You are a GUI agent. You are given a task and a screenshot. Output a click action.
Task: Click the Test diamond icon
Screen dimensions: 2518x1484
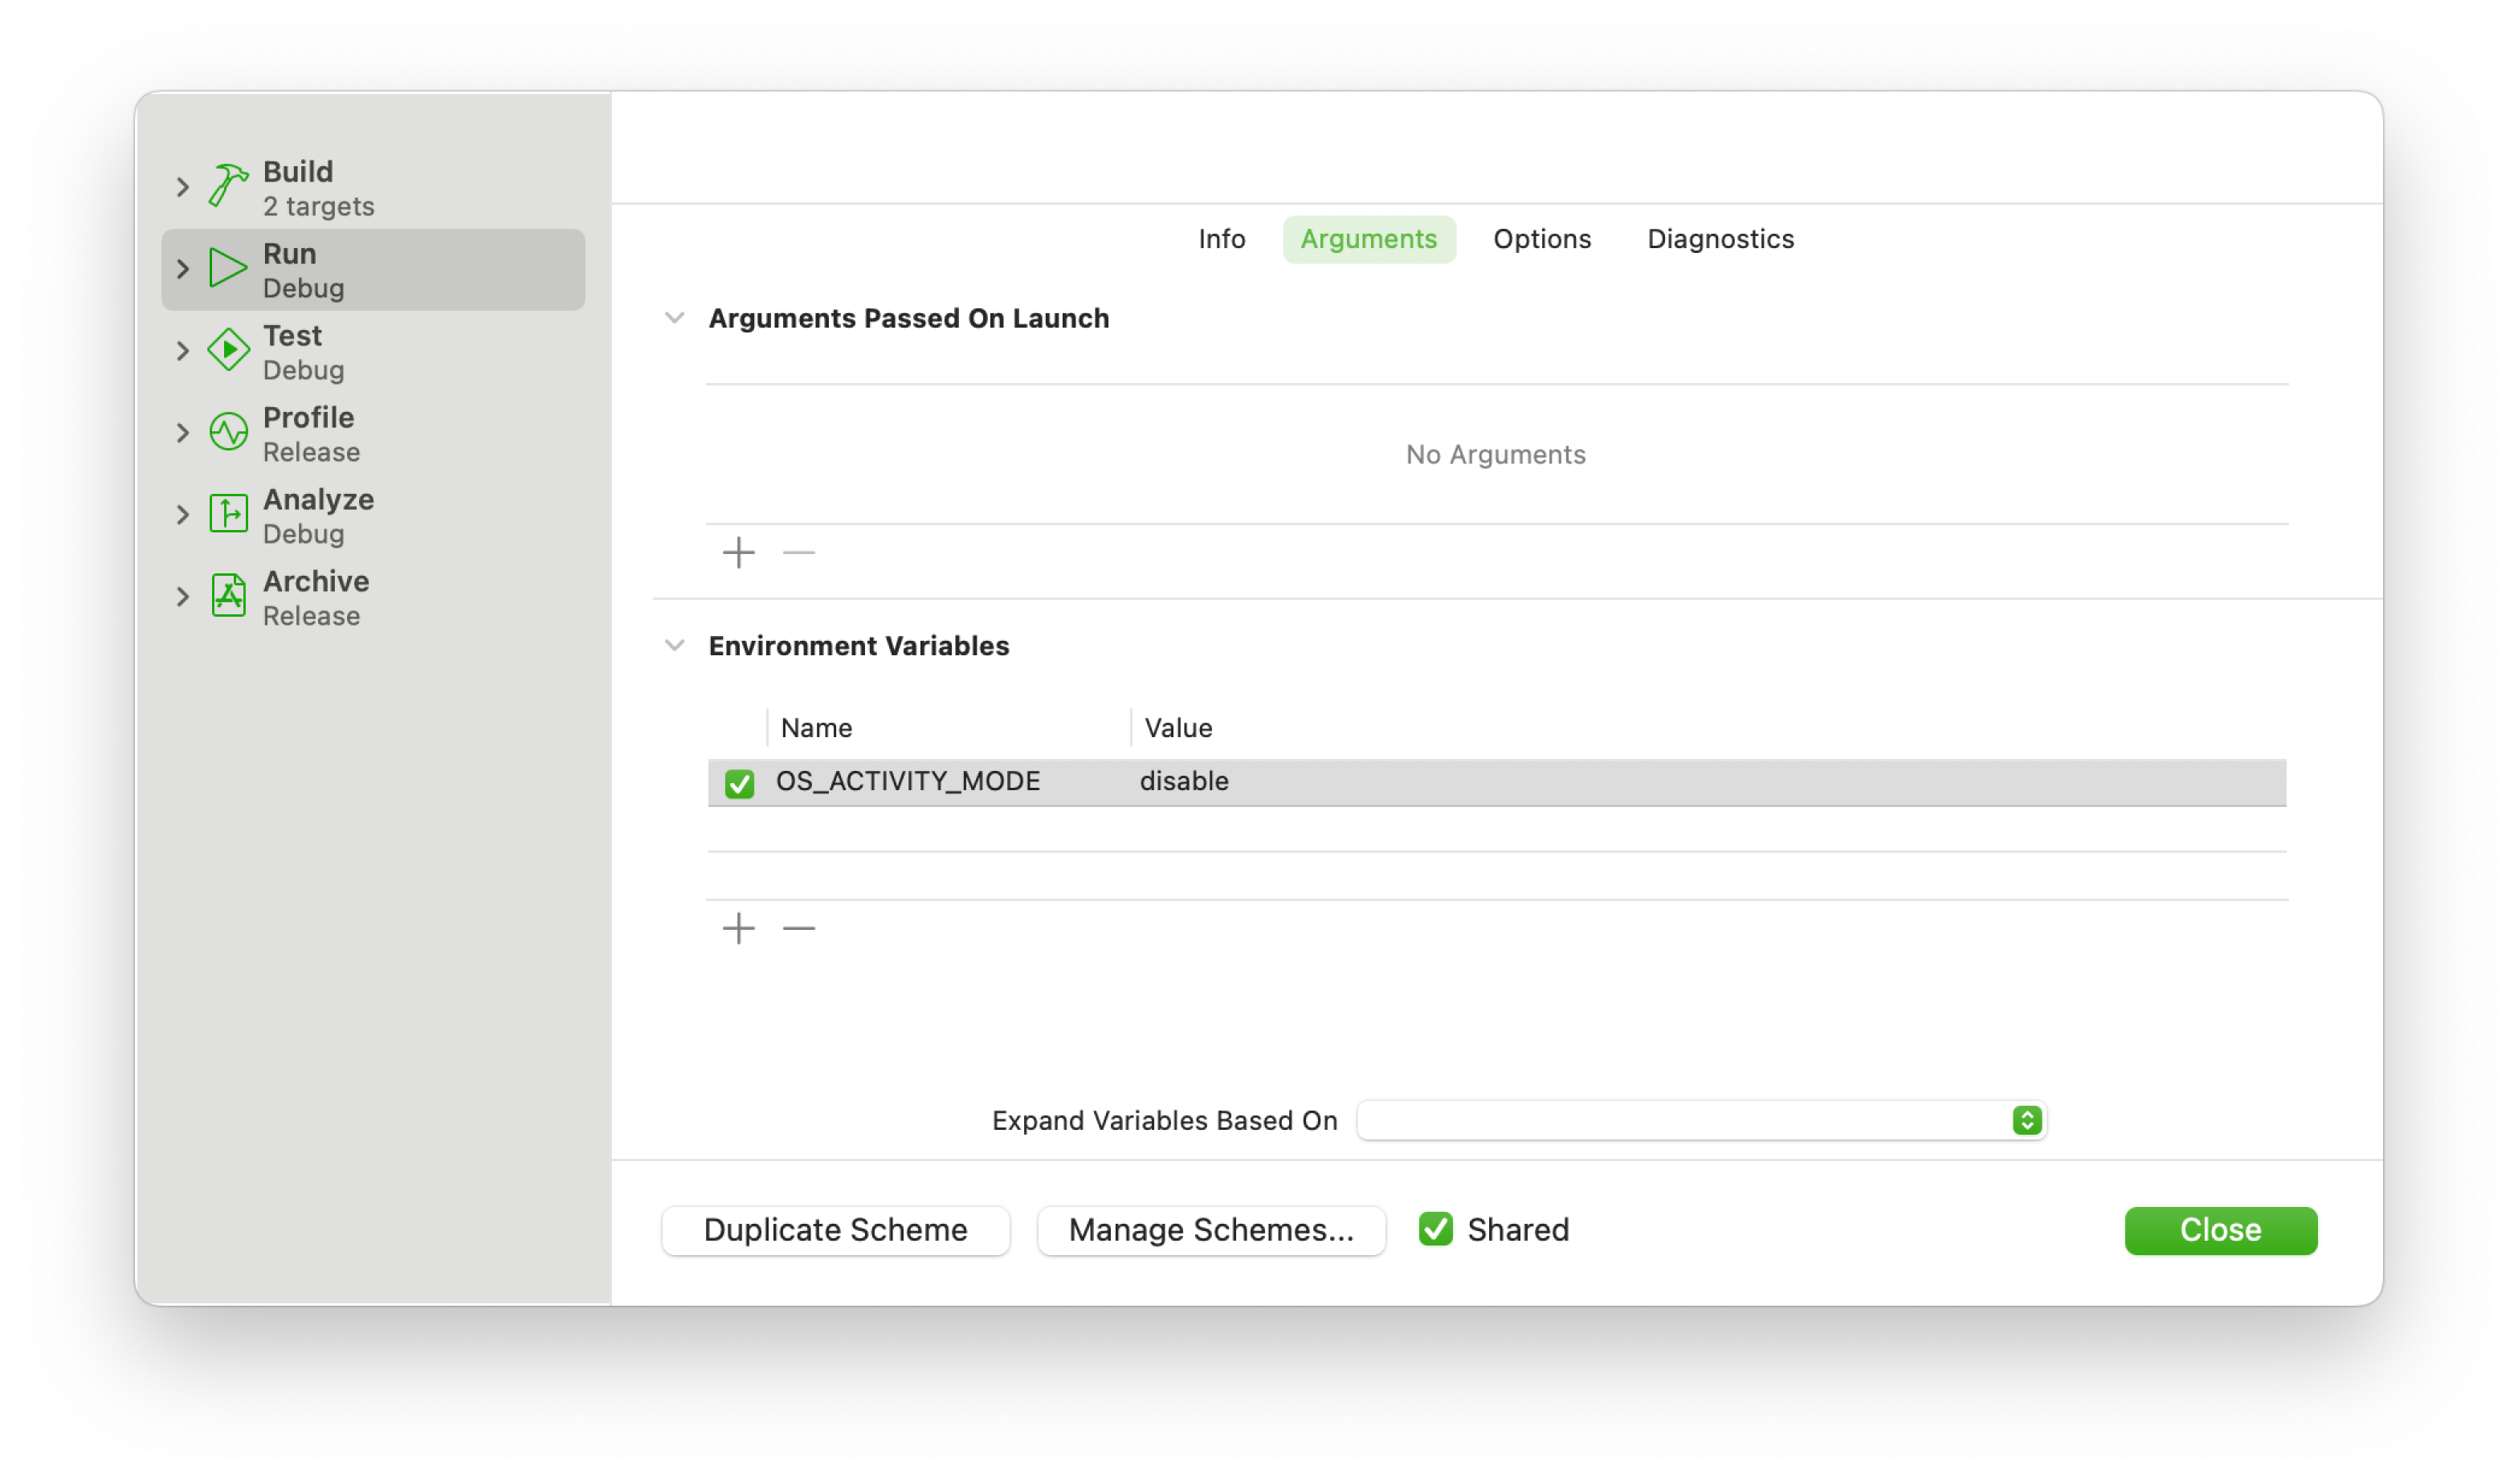[x=228, y=350]
